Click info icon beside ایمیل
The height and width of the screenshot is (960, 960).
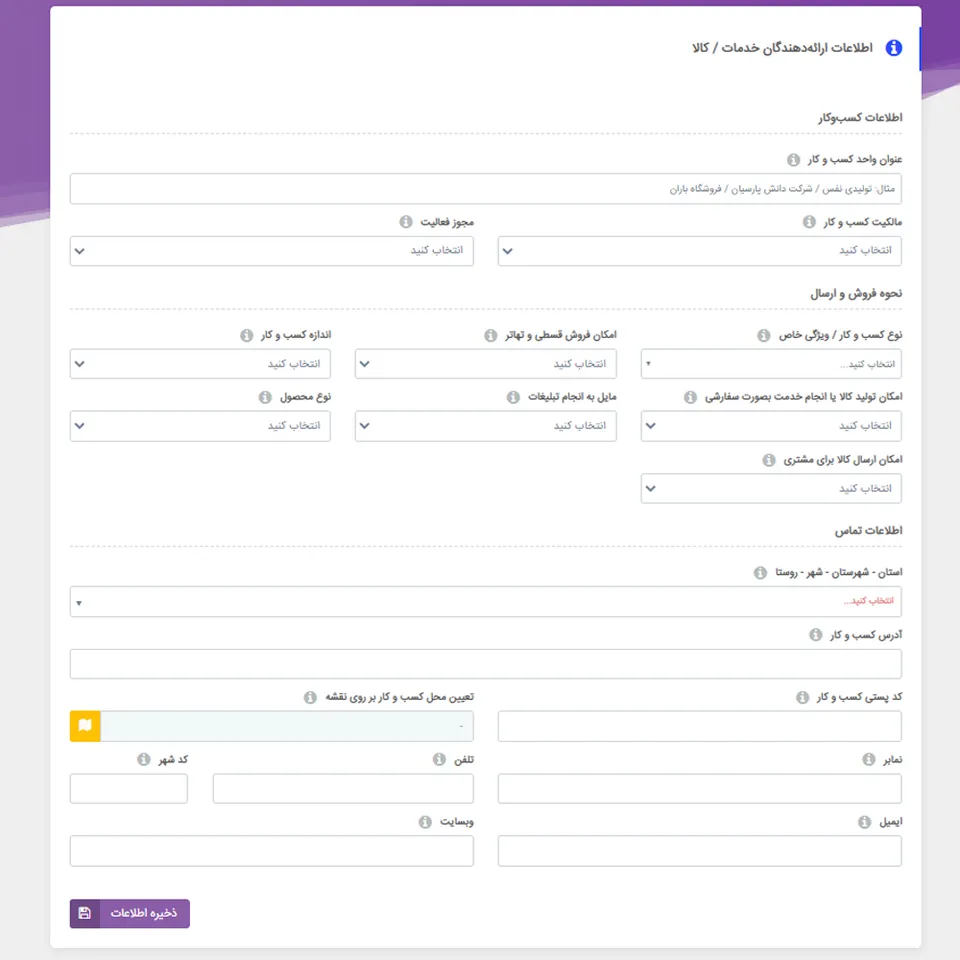click(x=864, y=822)
